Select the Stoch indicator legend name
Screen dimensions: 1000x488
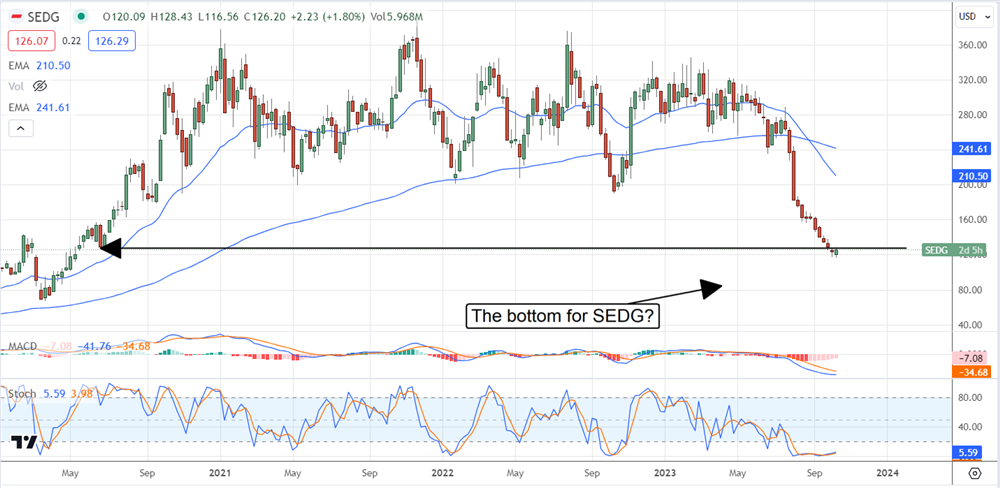pyautogui.click(x=22, y=395)
